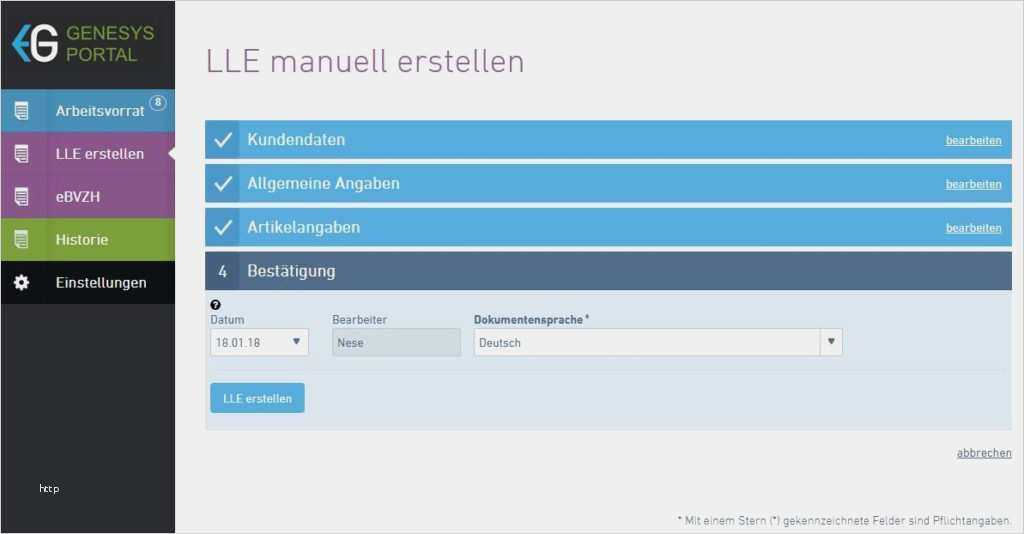Open the Einstellungen menu item

pyautogui.click(x=88, y=283)
